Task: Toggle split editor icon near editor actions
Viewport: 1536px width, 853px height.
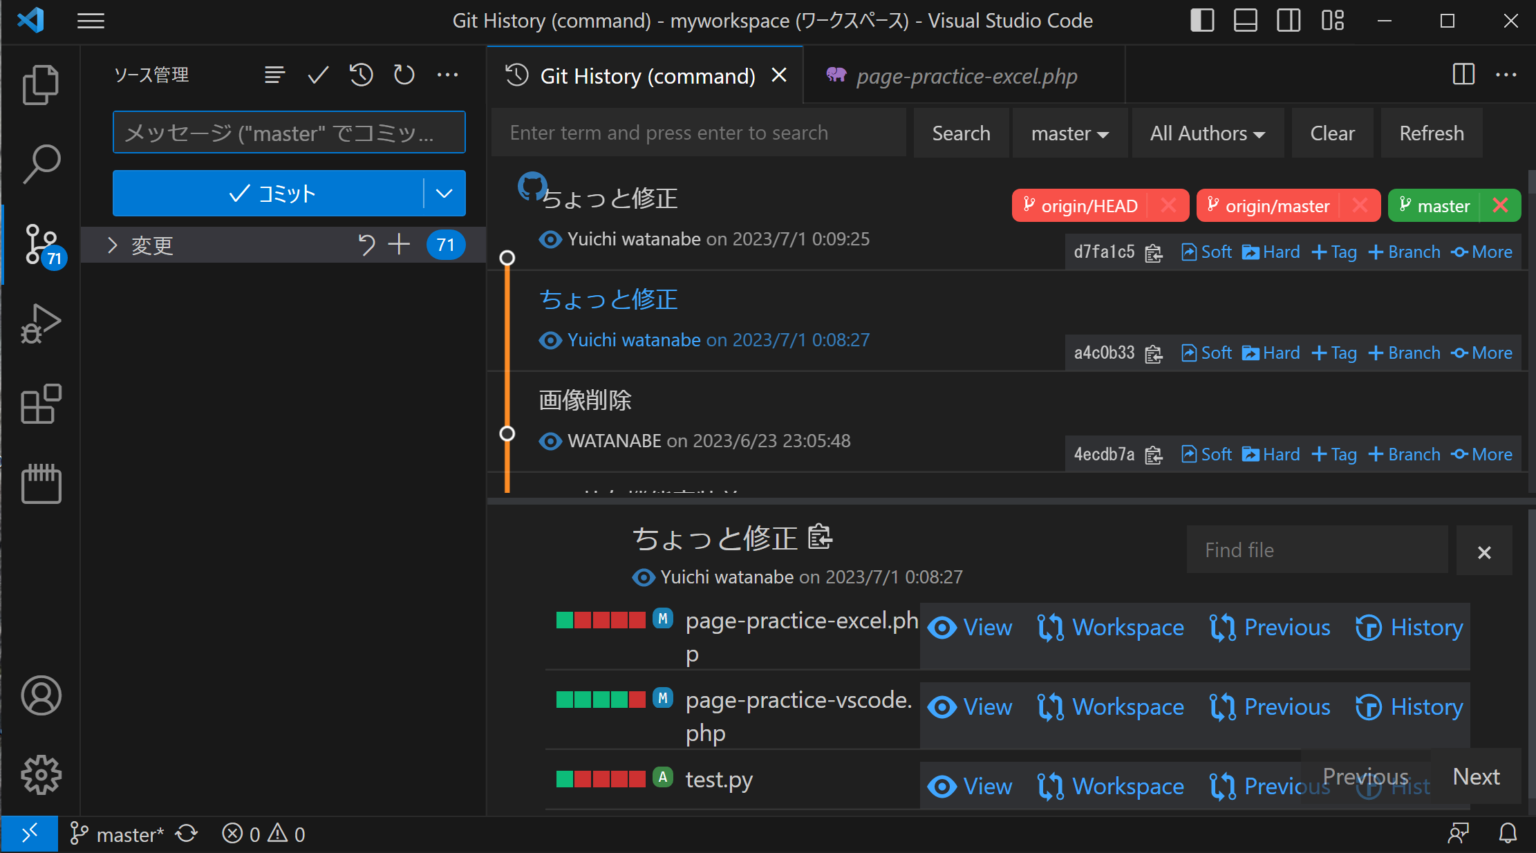Action: point(1463,74)
